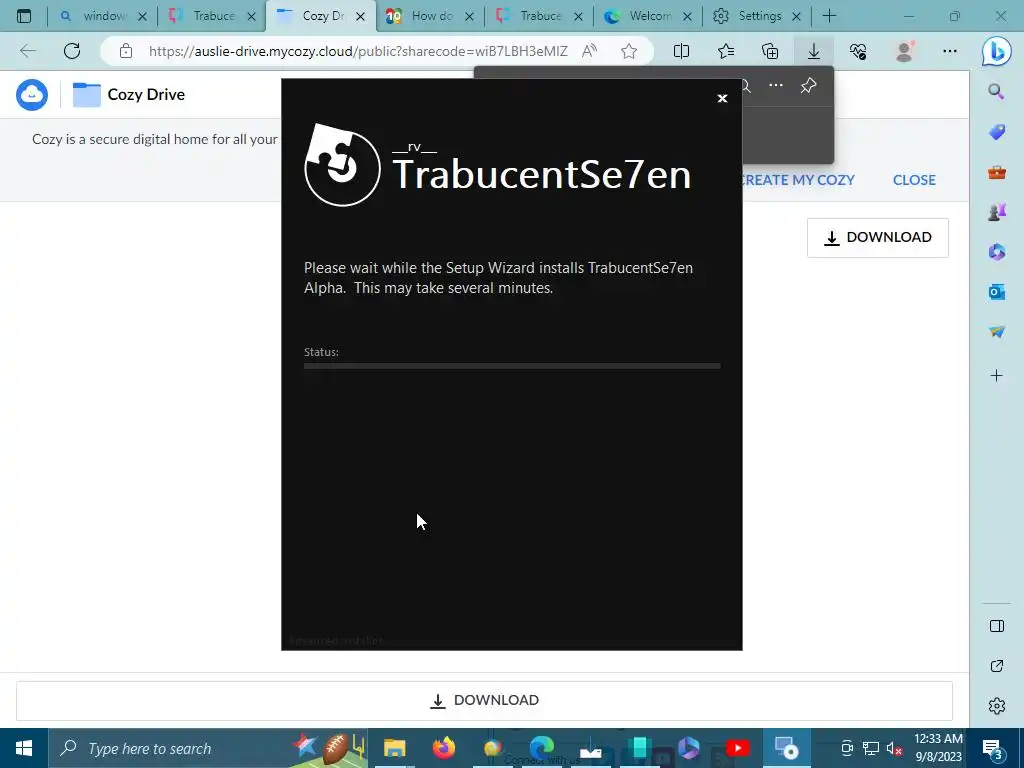Screen dimensions: 1024x768
Task: Open the user profile menu
Action: [904, 51]
